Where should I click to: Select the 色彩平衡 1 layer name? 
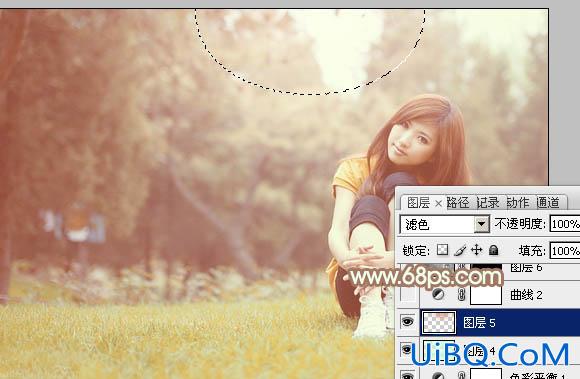(x=538, y=375)
